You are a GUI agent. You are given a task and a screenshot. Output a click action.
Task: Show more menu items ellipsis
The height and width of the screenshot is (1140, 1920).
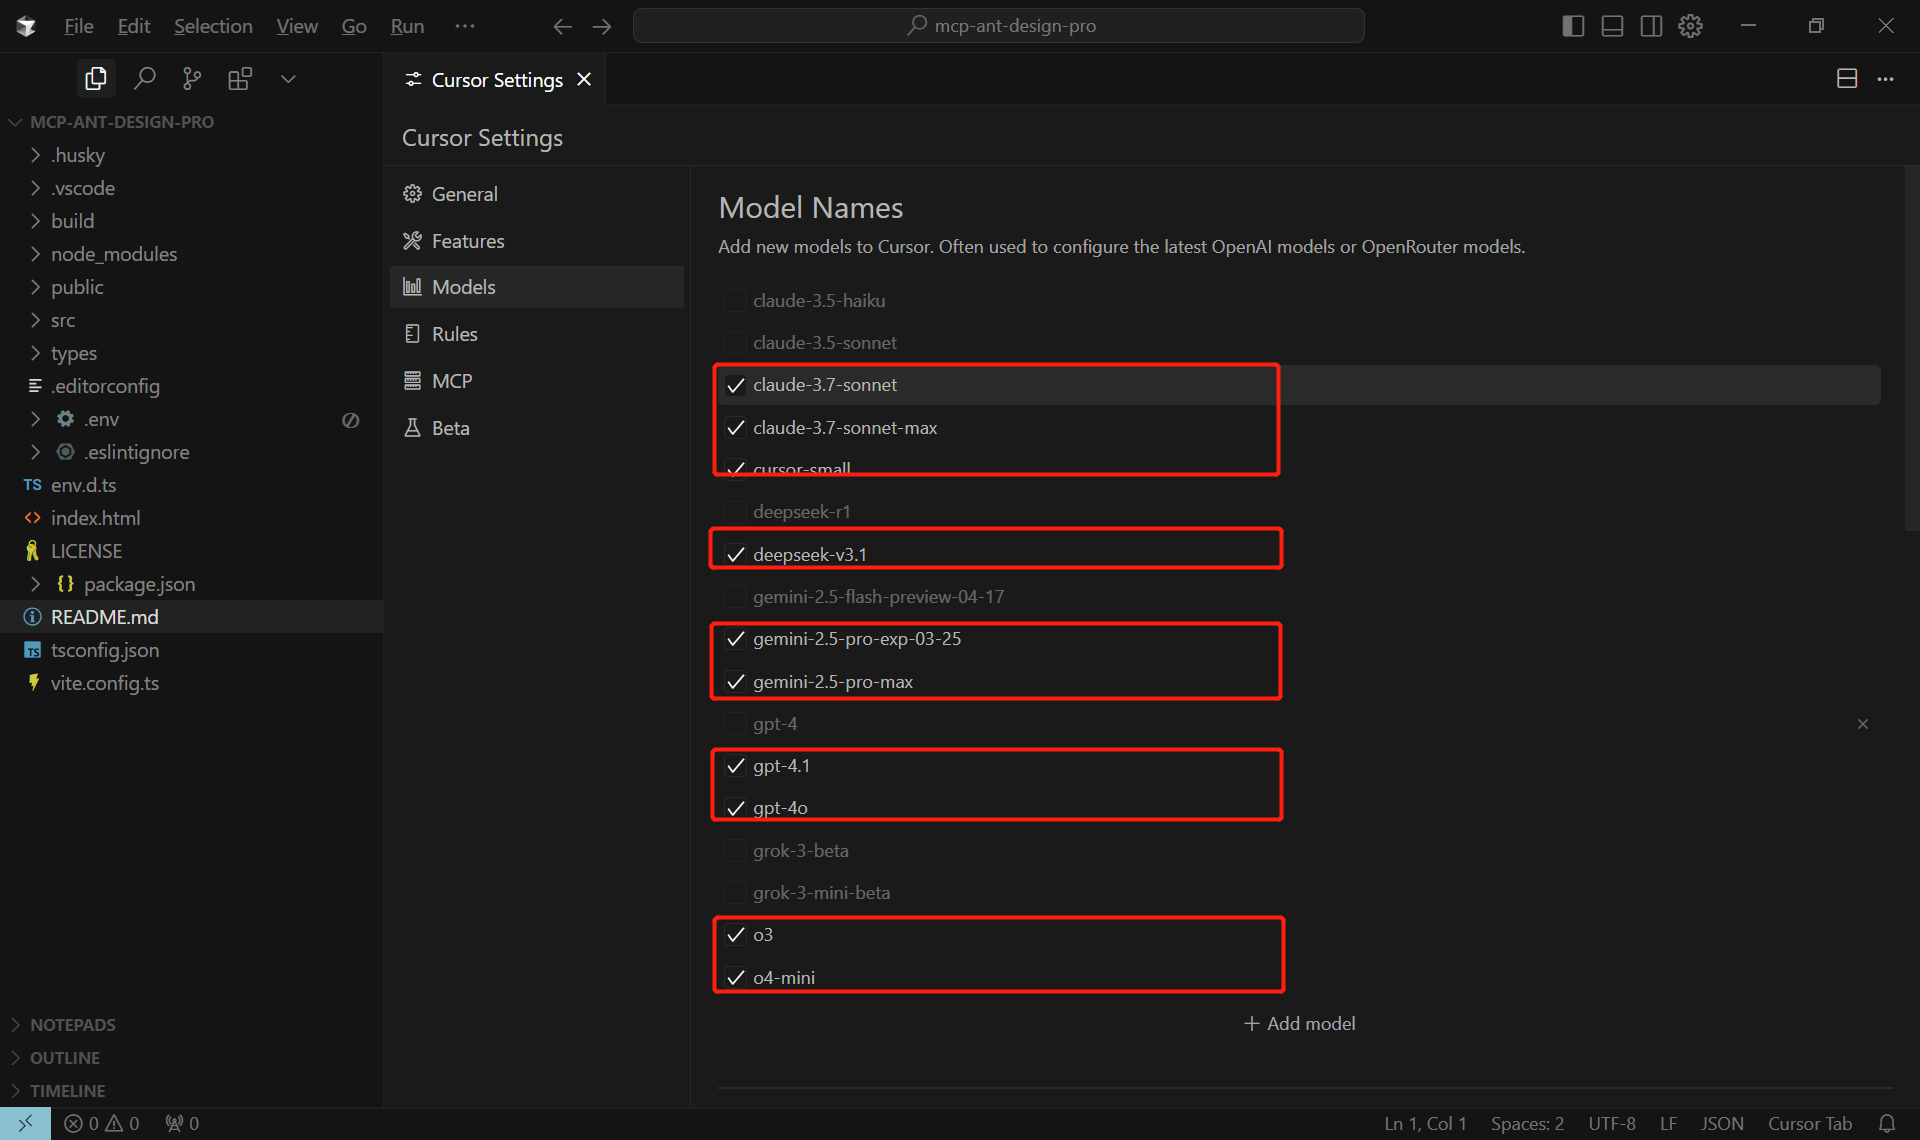[465, 26]
